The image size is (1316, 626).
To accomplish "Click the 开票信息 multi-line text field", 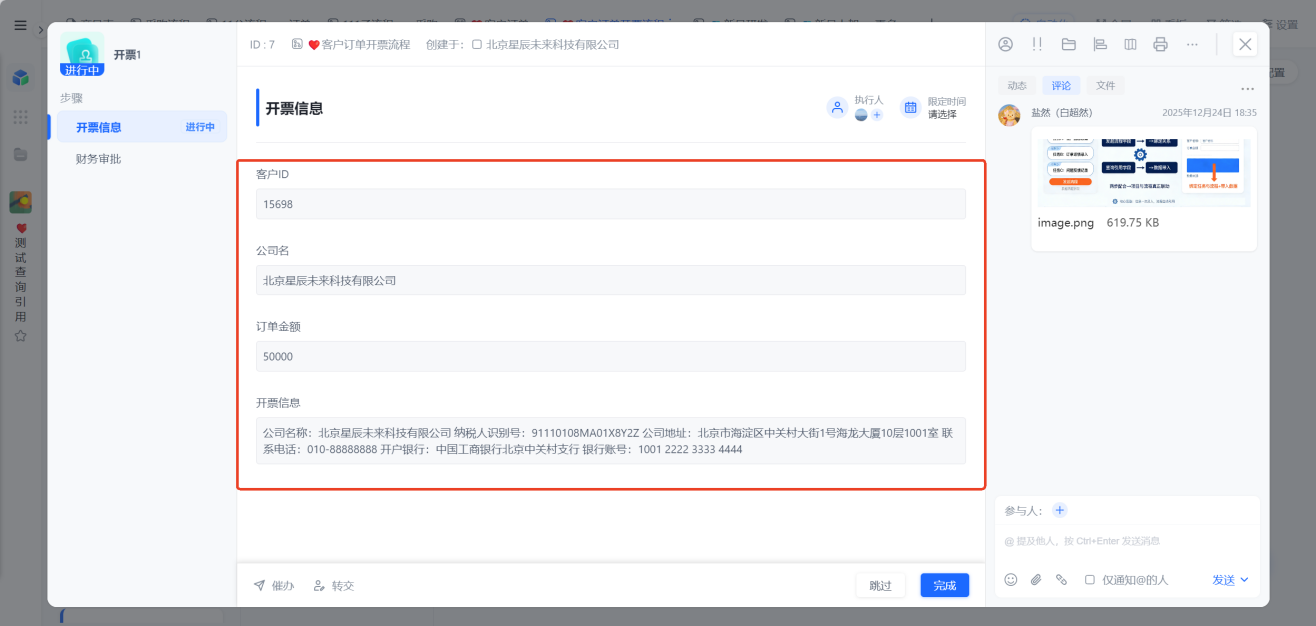I will tap(611, 441).
